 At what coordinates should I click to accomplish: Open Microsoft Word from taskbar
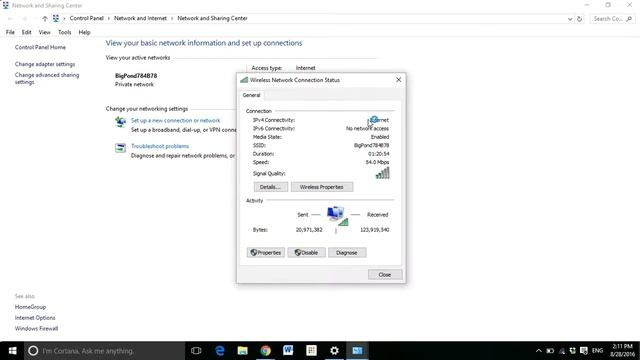288,351
